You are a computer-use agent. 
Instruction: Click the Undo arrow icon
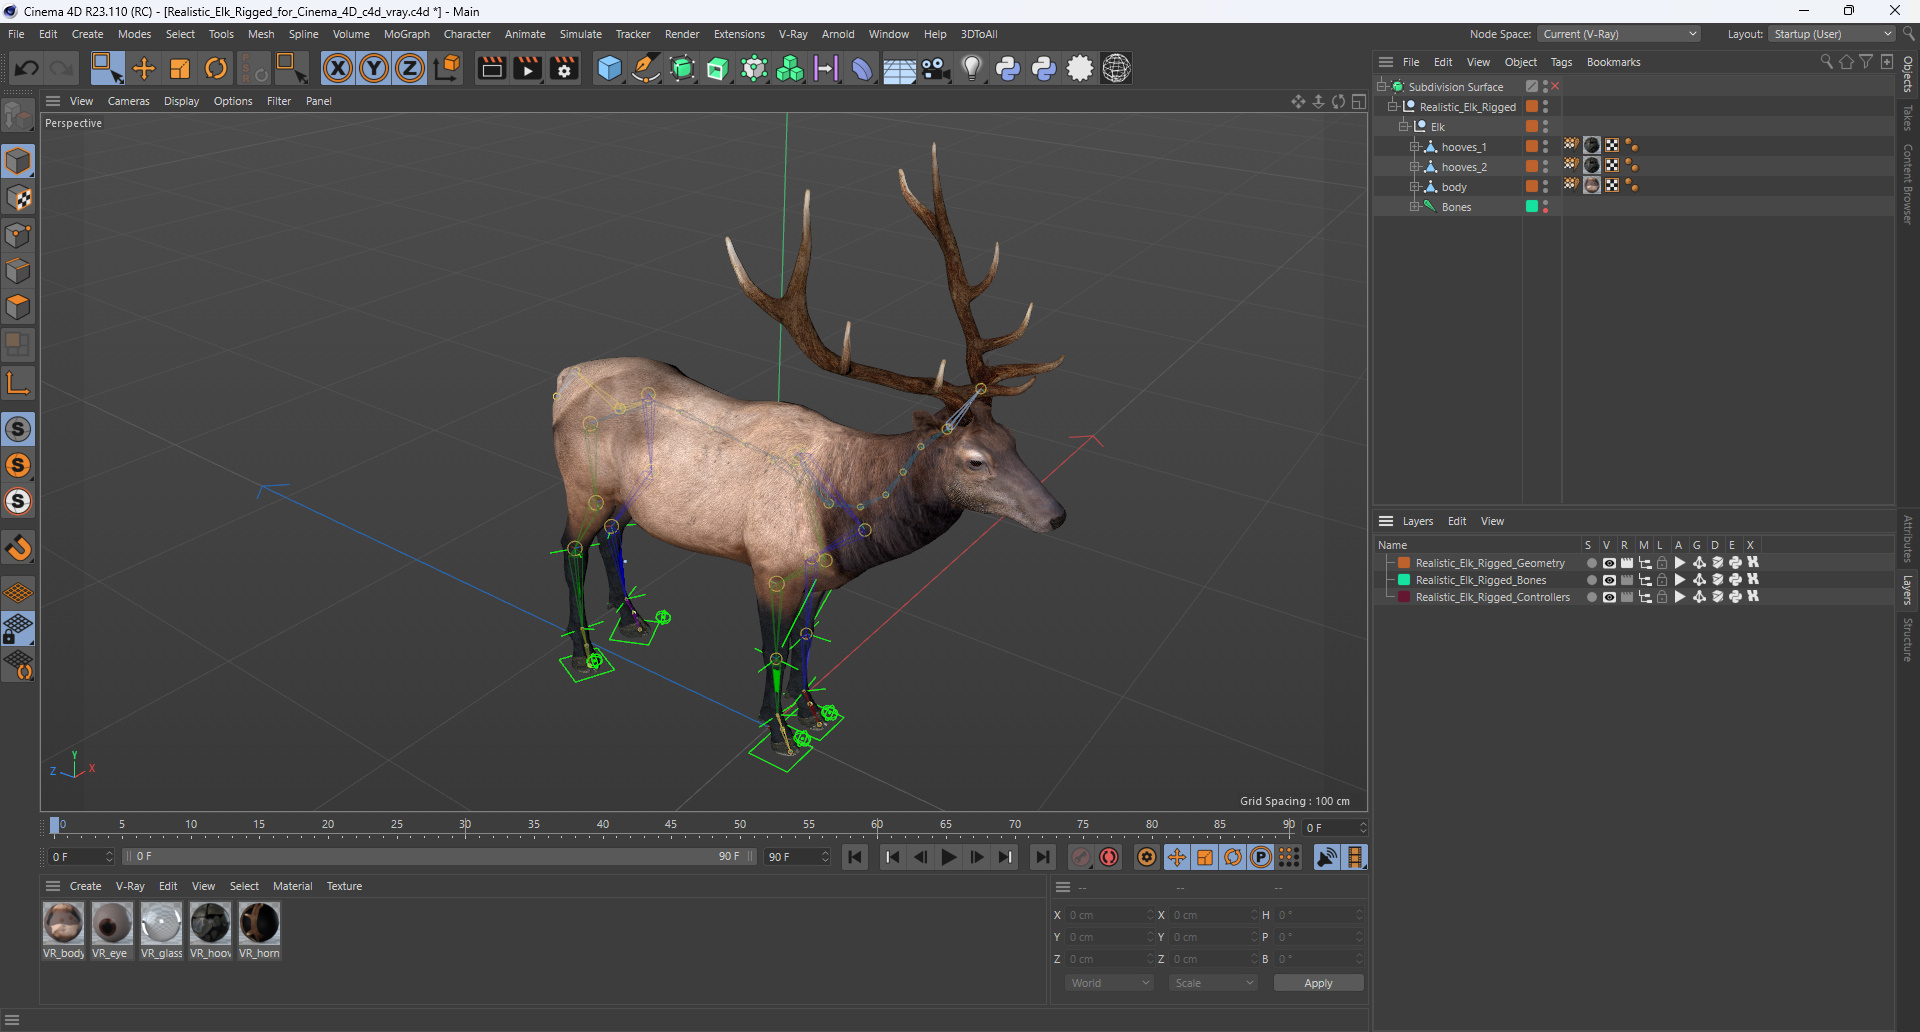(x=27, y=68)
